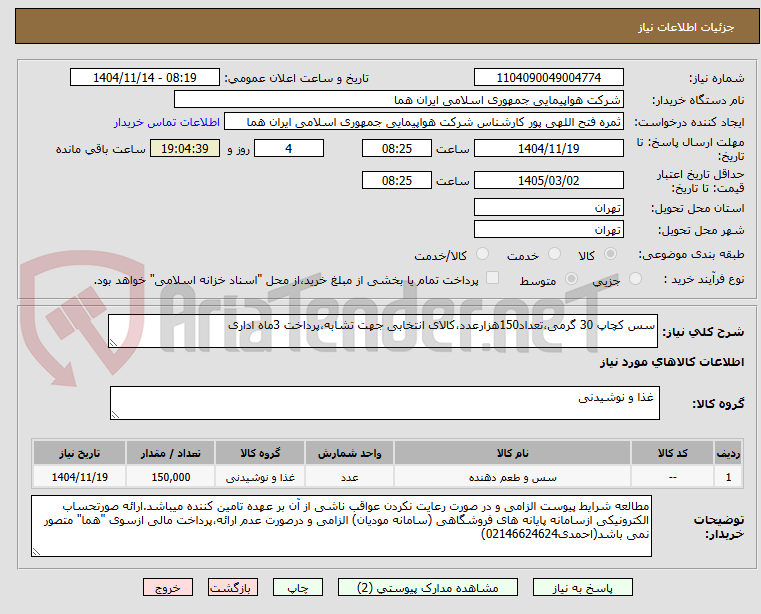Click the price validity time 08:25 field

(397, 181)
